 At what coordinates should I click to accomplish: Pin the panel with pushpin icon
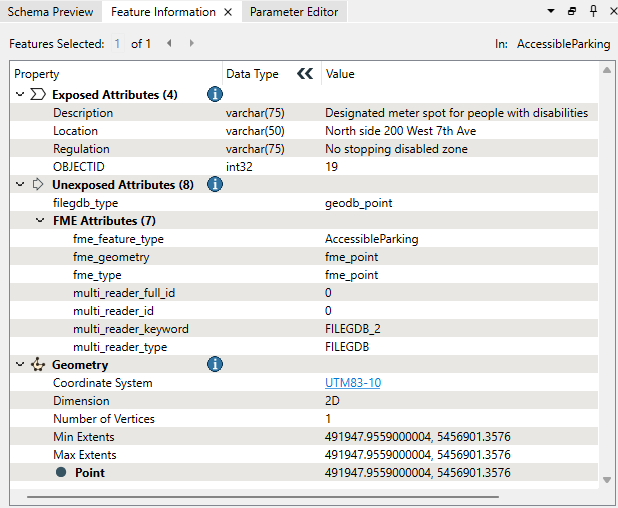(x=593, y=11)
